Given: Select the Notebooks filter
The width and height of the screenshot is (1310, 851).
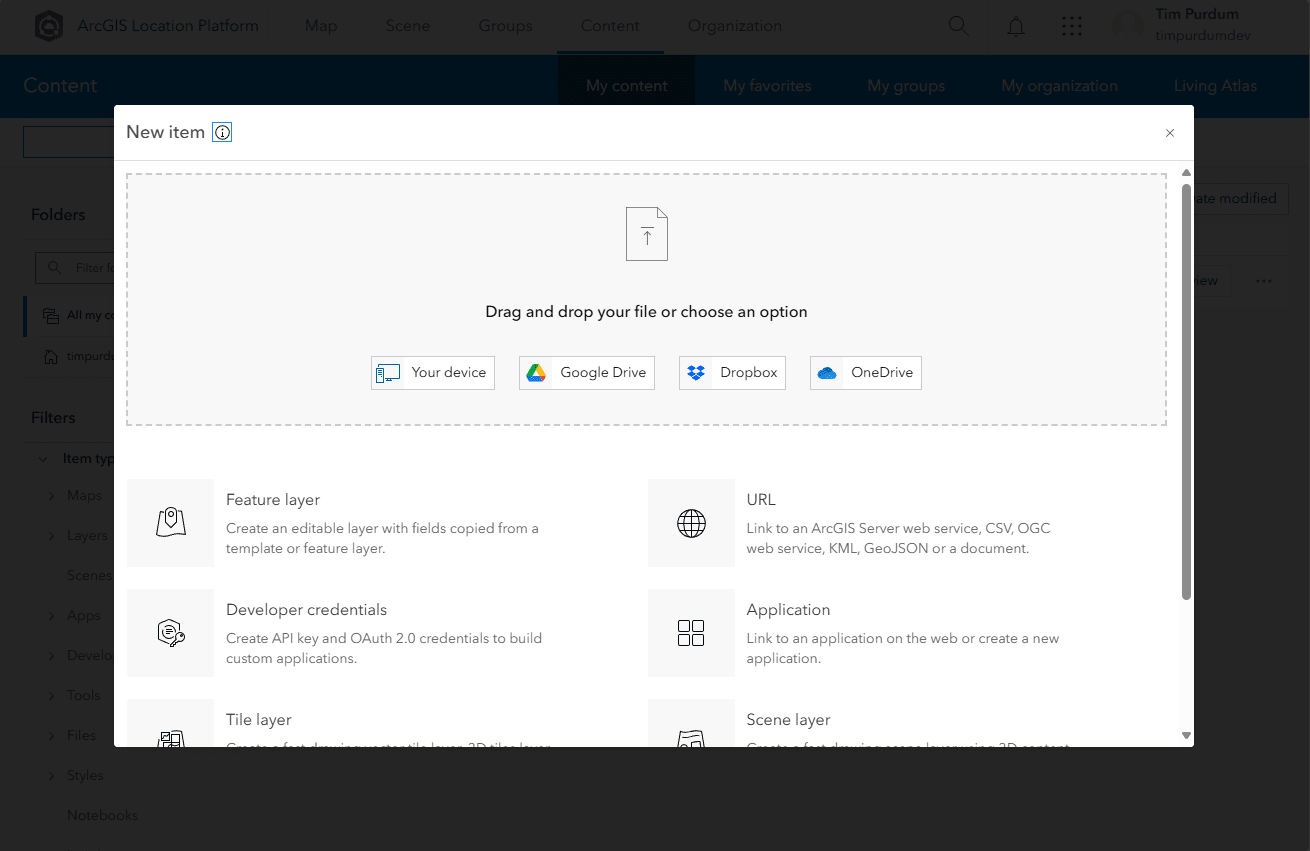Looking at the screenshot, I should 102,816.
